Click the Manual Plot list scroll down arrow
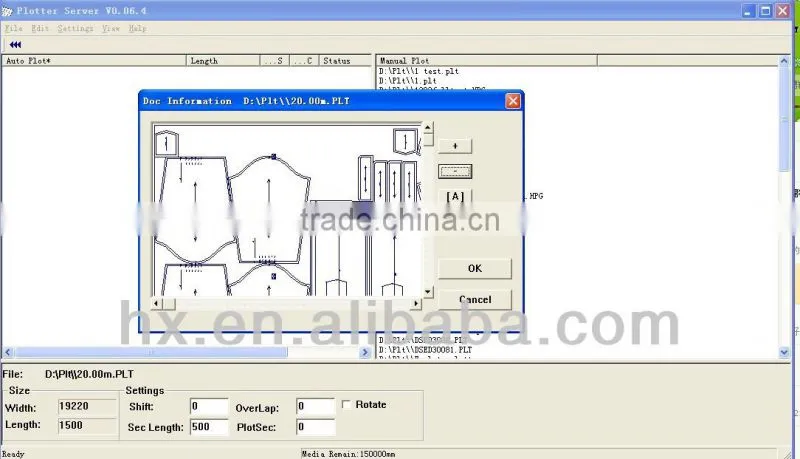The height and width of the screenshot is (459, 800). click(x=784, y=352)
